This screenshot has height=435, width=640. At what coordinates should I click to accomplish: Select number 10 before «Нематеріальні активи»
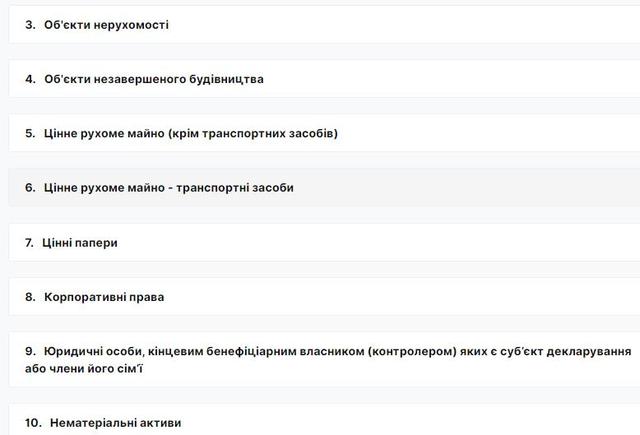point(33,423)
